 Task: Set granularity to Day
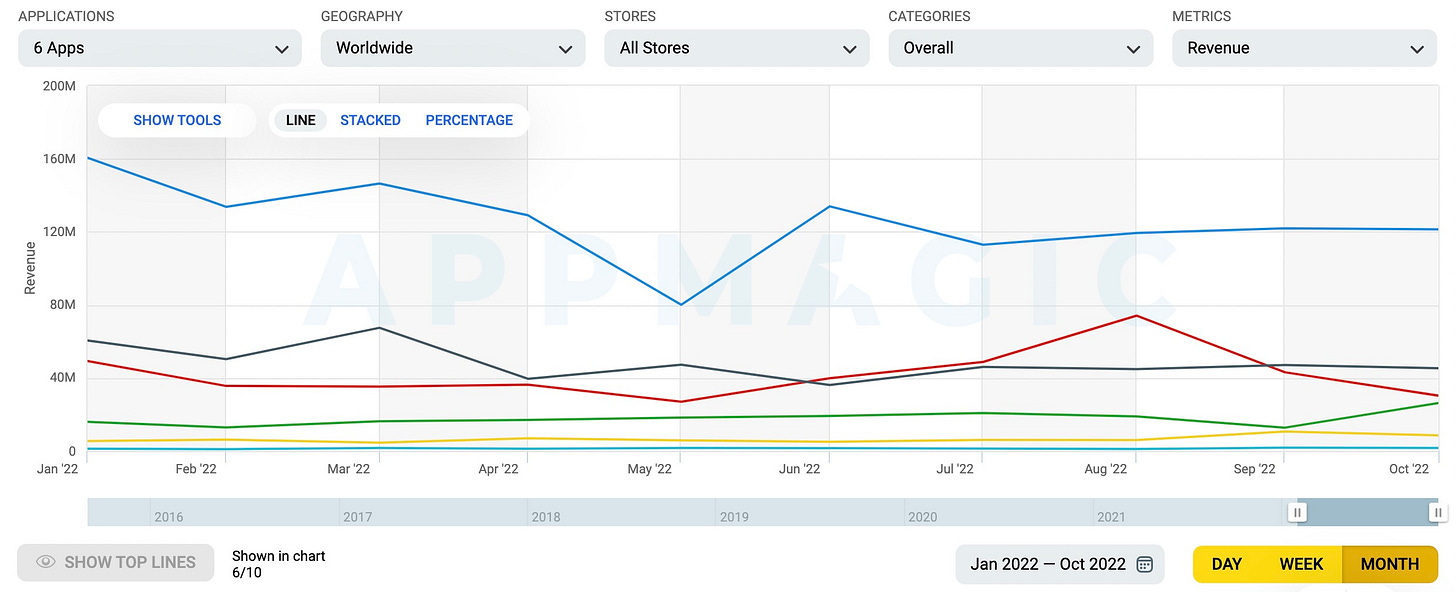point(1227,564)
